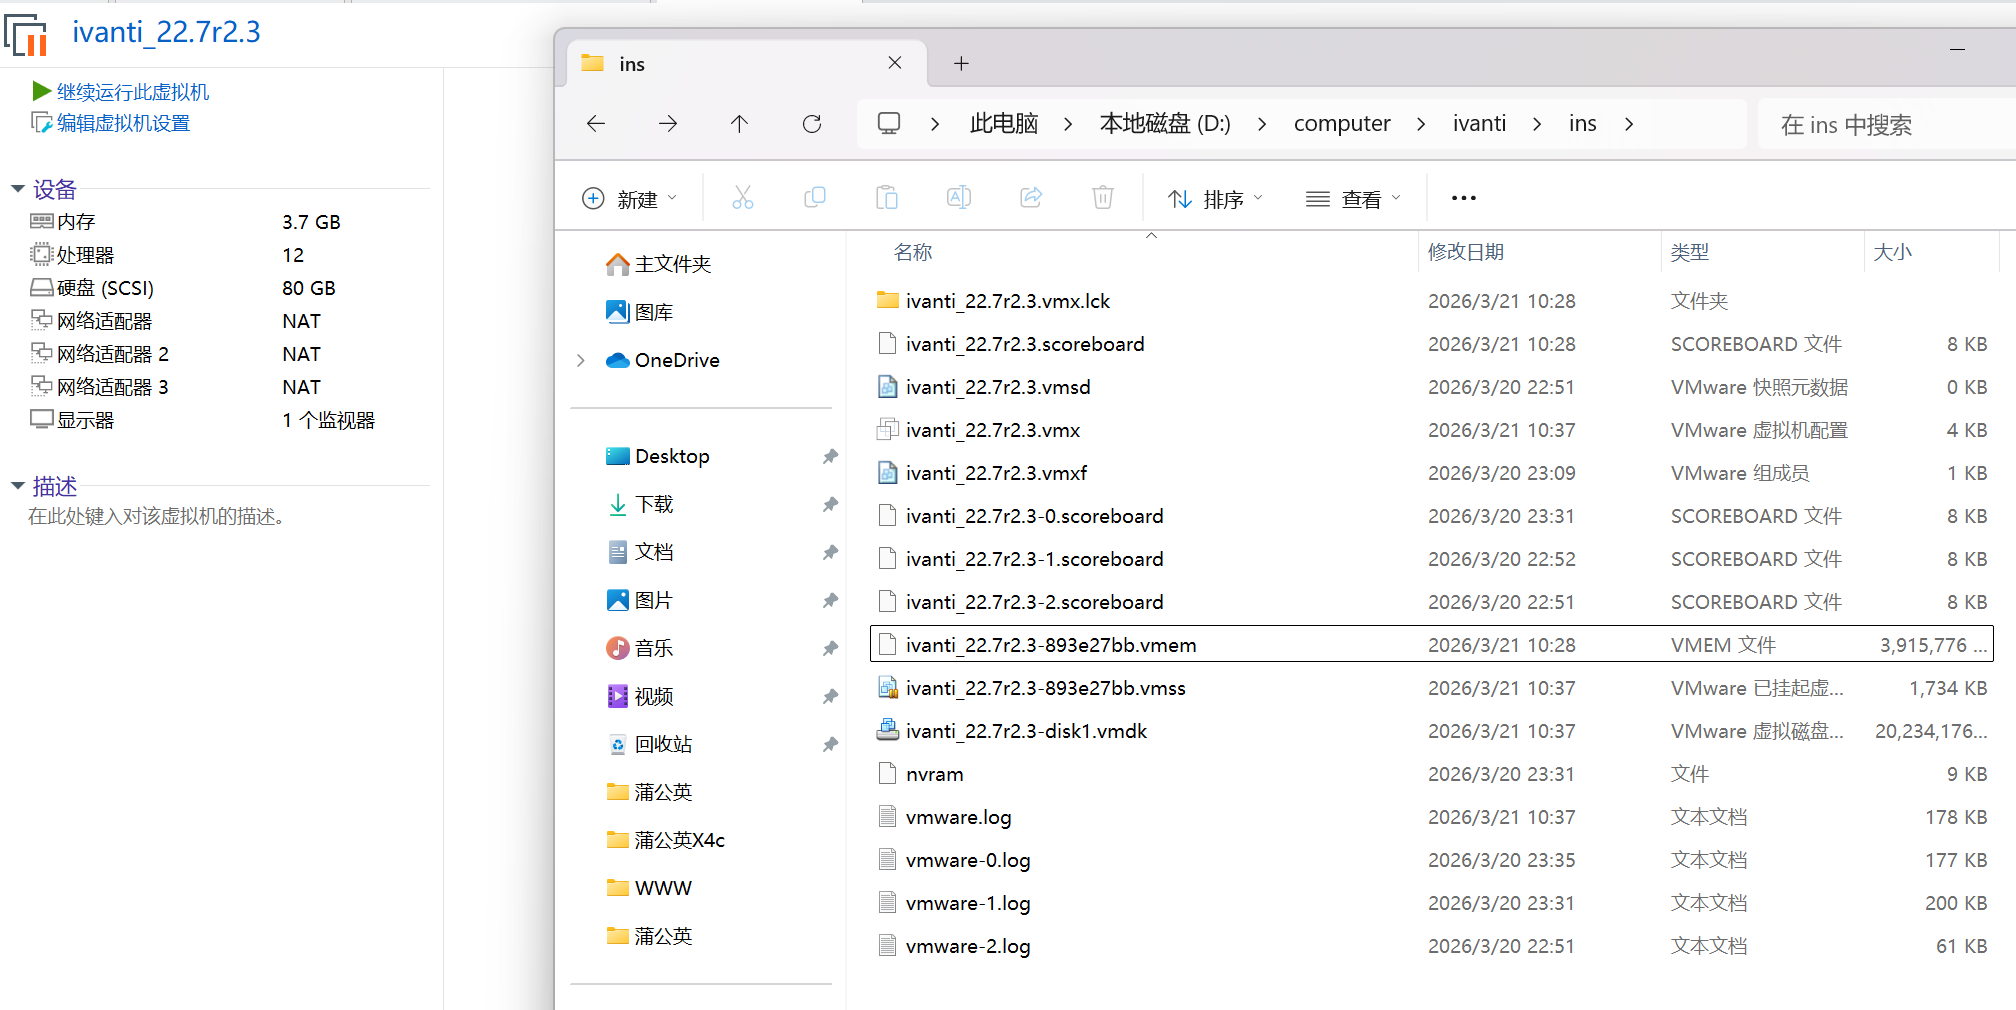Screen dimensions: 2016x1010
Task: Open the 新建 (New) dropdown
Action: (630, 199)
